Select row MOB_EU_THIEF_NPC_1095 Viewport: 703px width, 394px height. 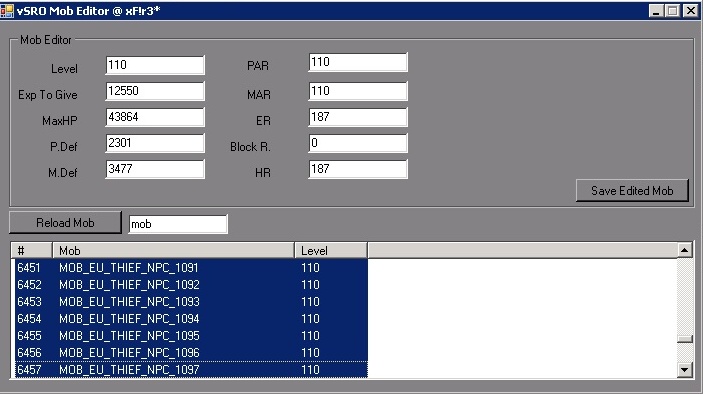click(191, 336)
